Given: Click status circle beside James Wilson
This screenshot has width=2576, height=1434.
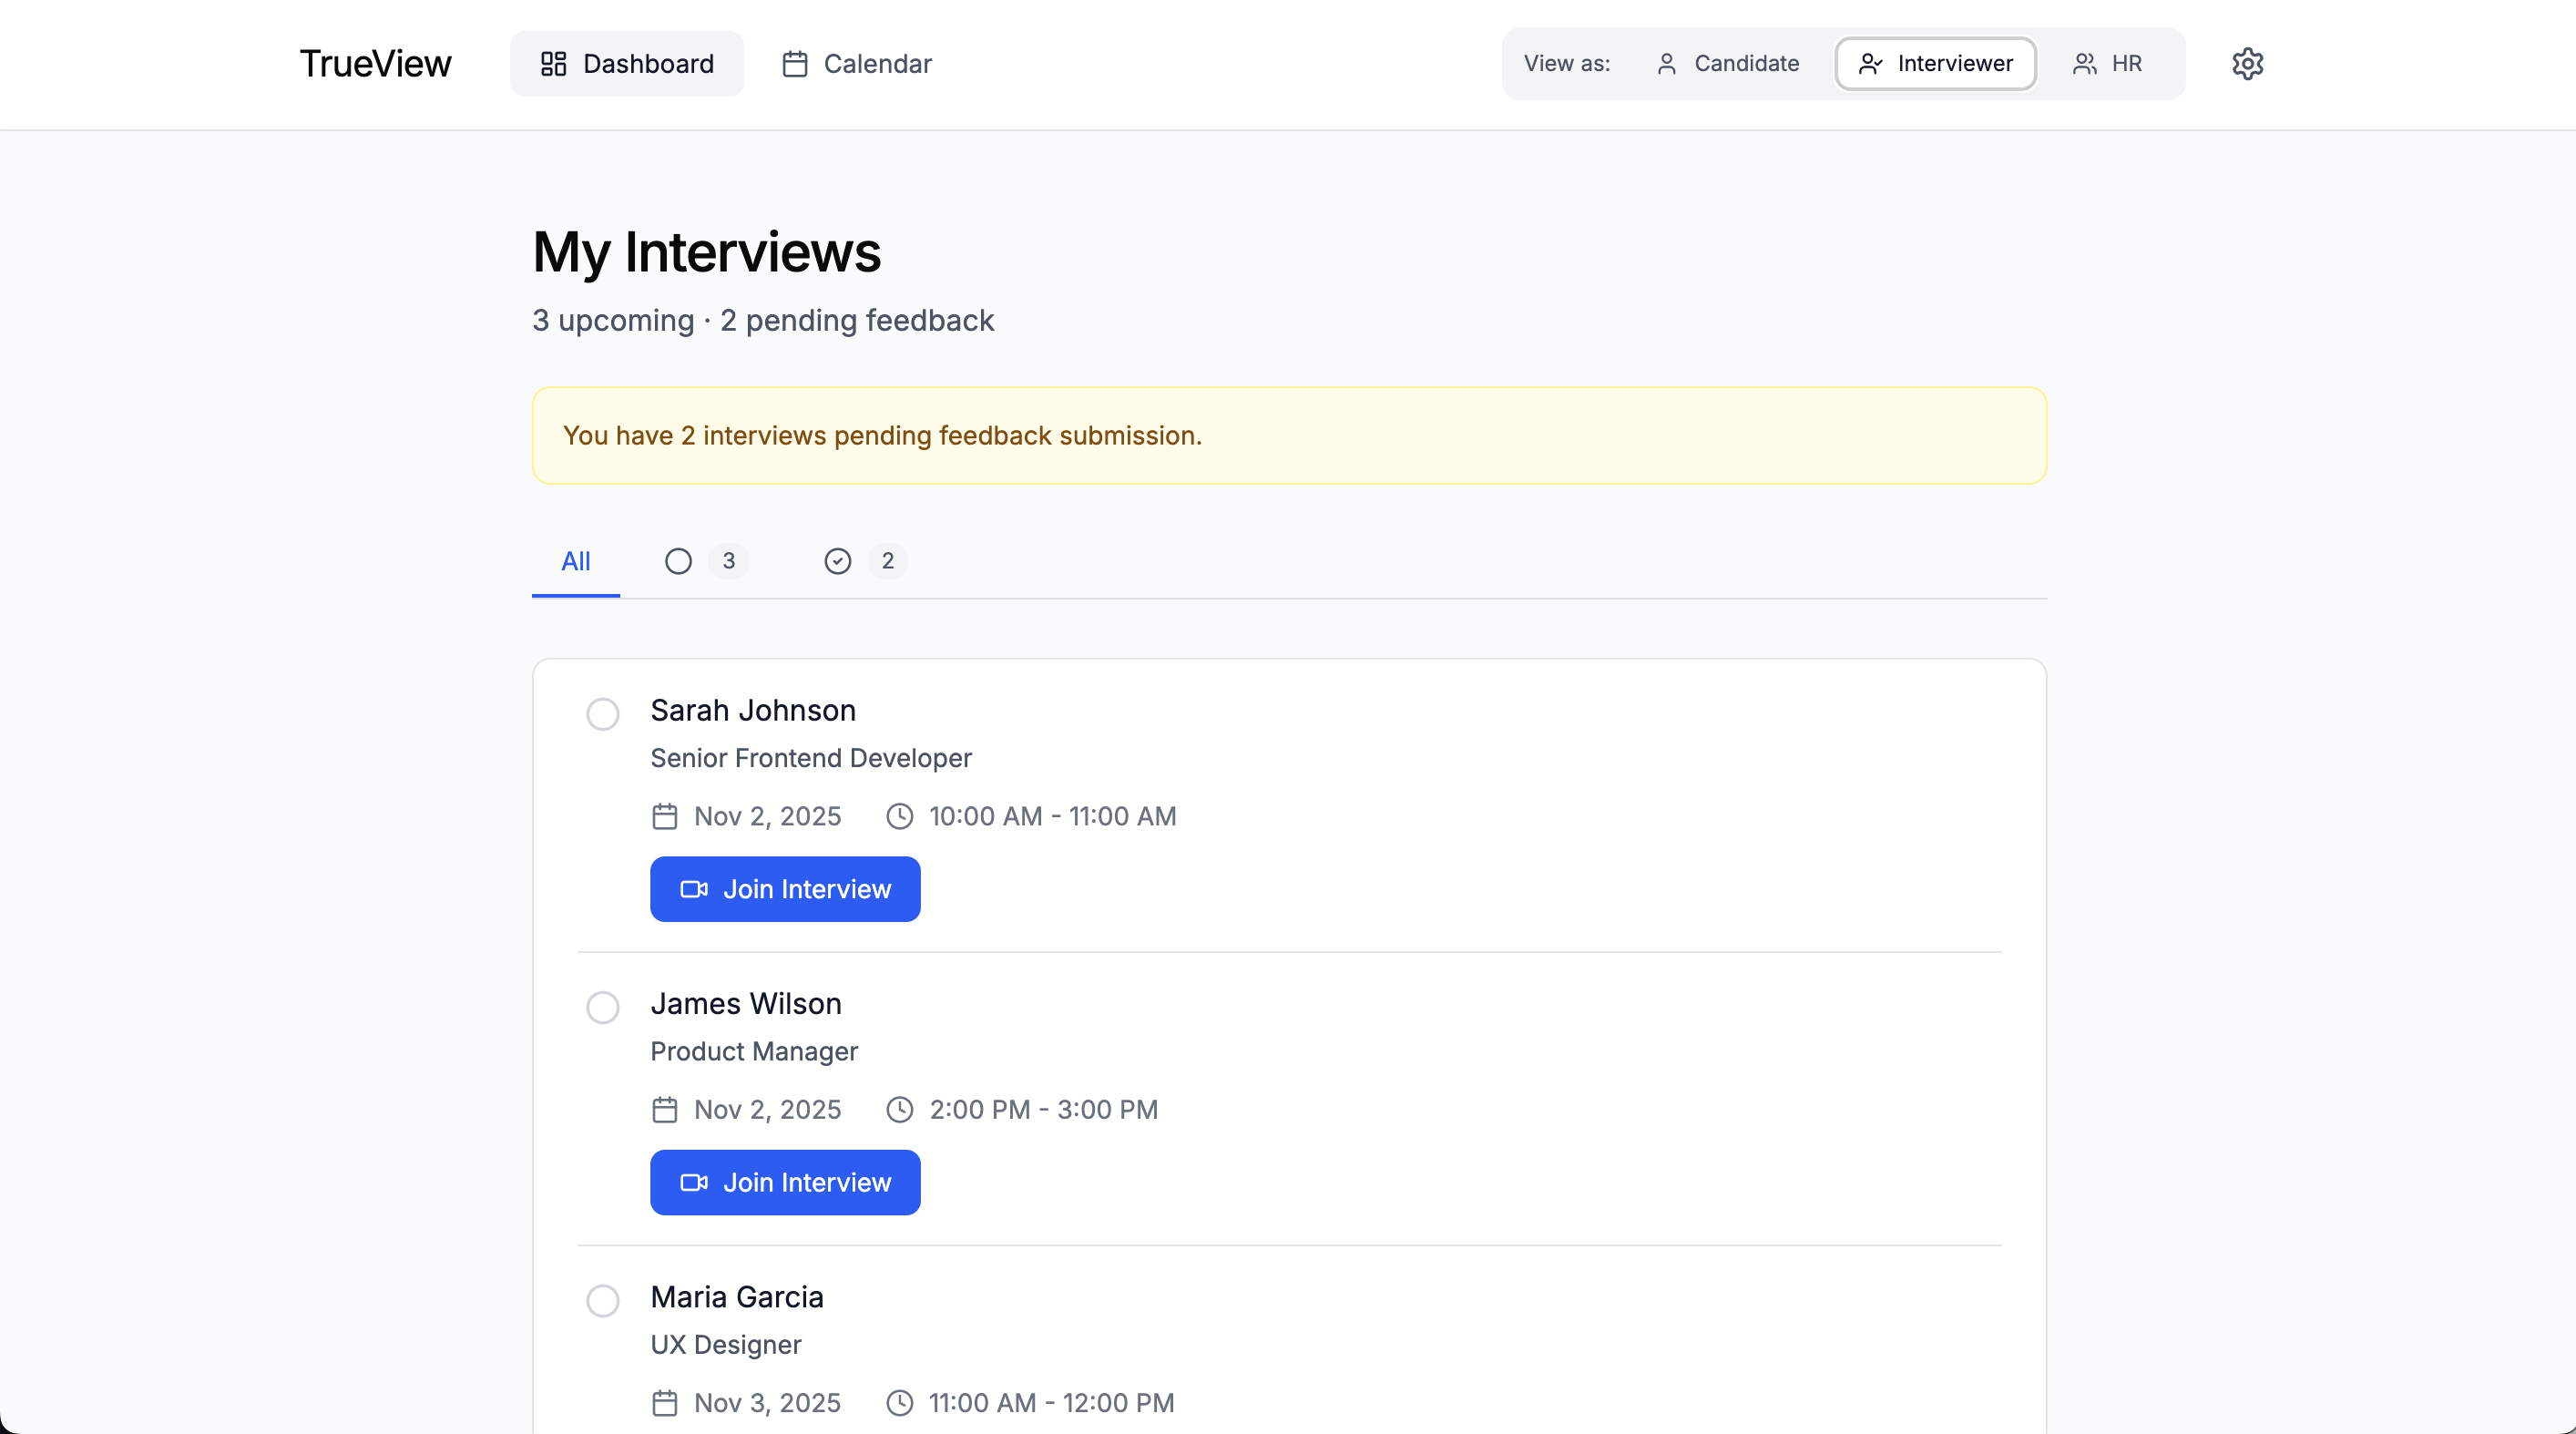Looking at the screenshot, I should (x=602, y=1007).
